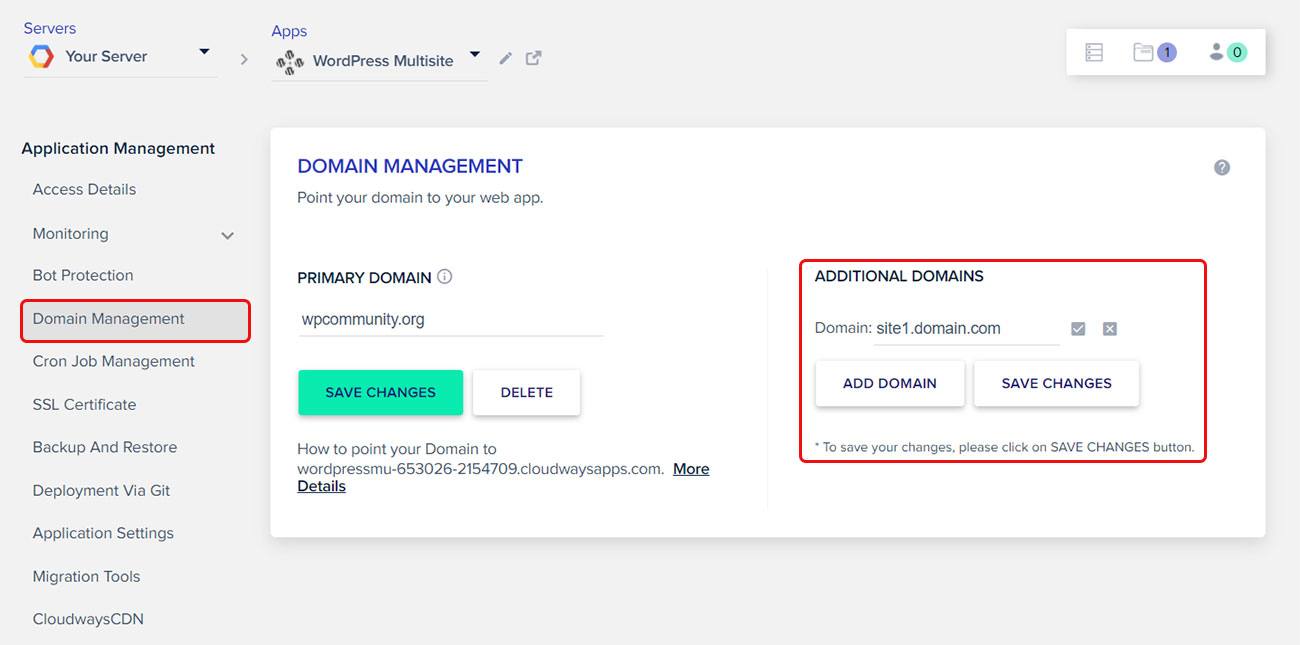Open the projects folder icon with badge 1
1300x645 pixels.
coord(1154,52)
